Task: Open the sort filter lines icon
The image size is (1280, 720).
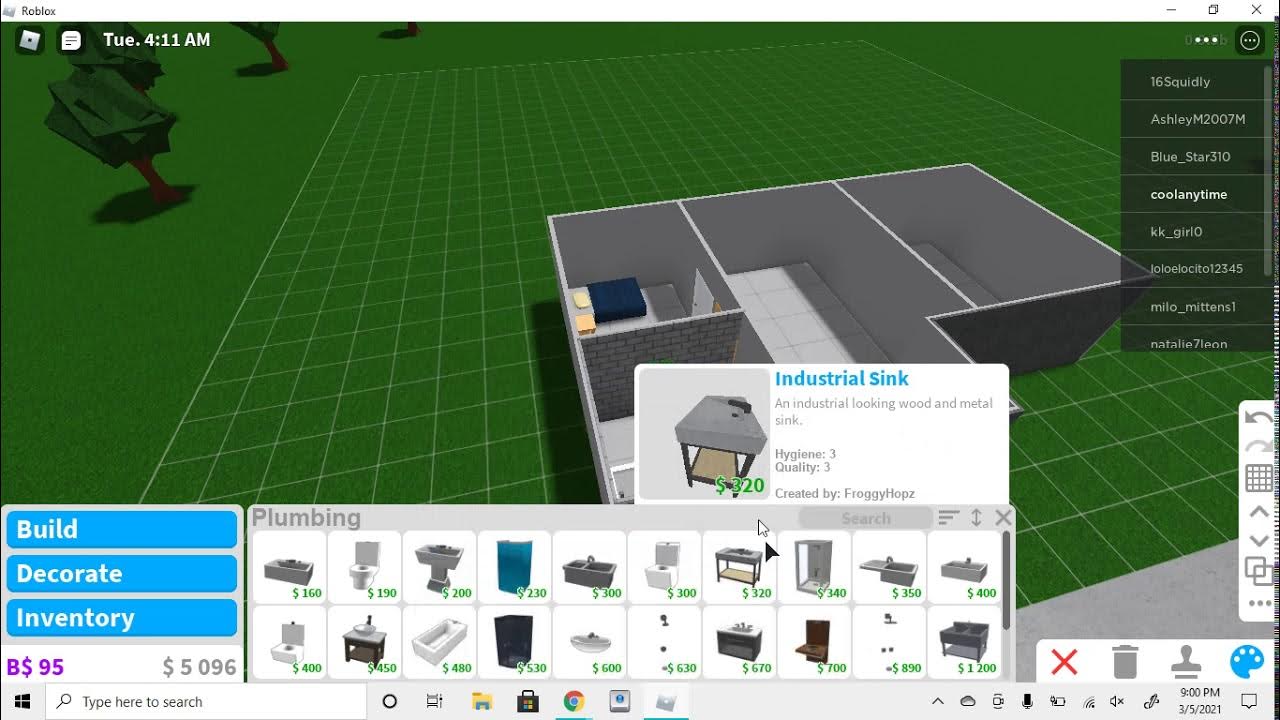Action: (949, 517)
